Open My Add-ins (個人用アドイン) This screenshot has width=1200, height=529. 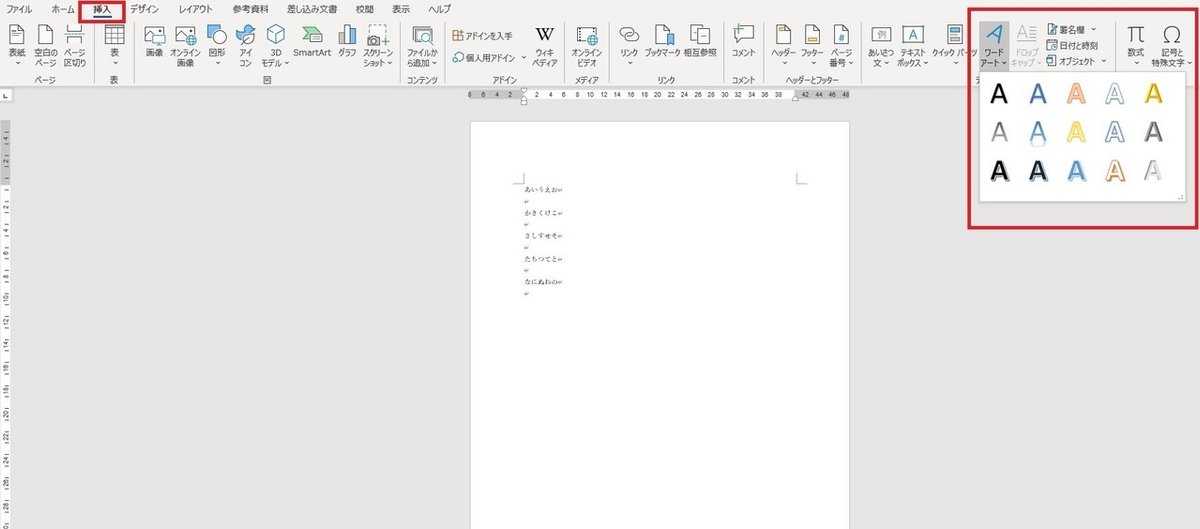click(x=485, y=57)
